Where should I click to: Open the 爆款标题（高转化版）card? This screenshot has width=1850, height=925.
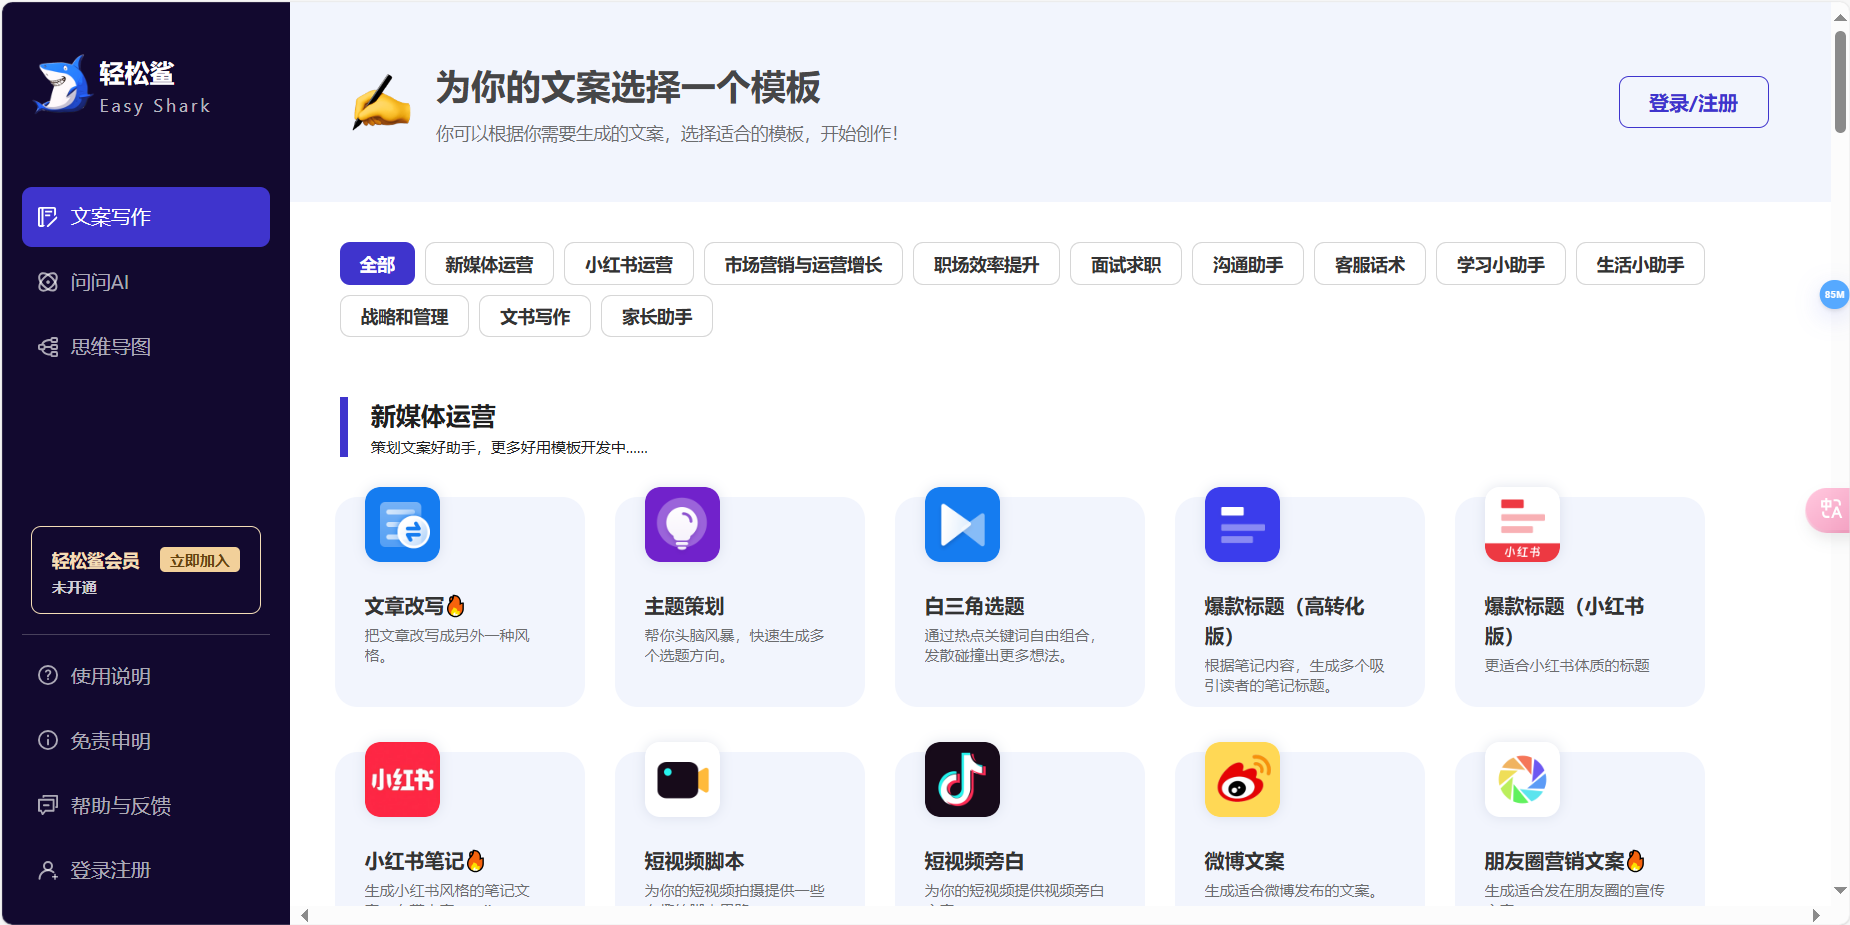coord(1300,600)
